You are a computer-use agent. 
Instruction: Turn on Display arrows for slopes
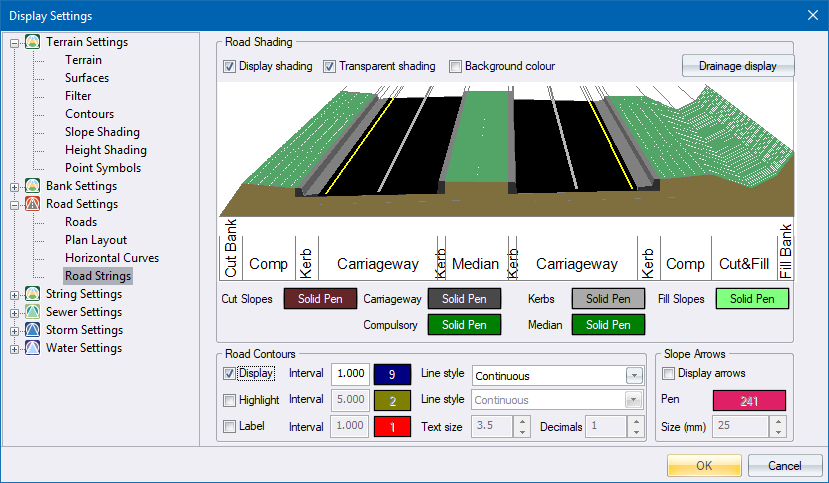click(x=668, y=374)
